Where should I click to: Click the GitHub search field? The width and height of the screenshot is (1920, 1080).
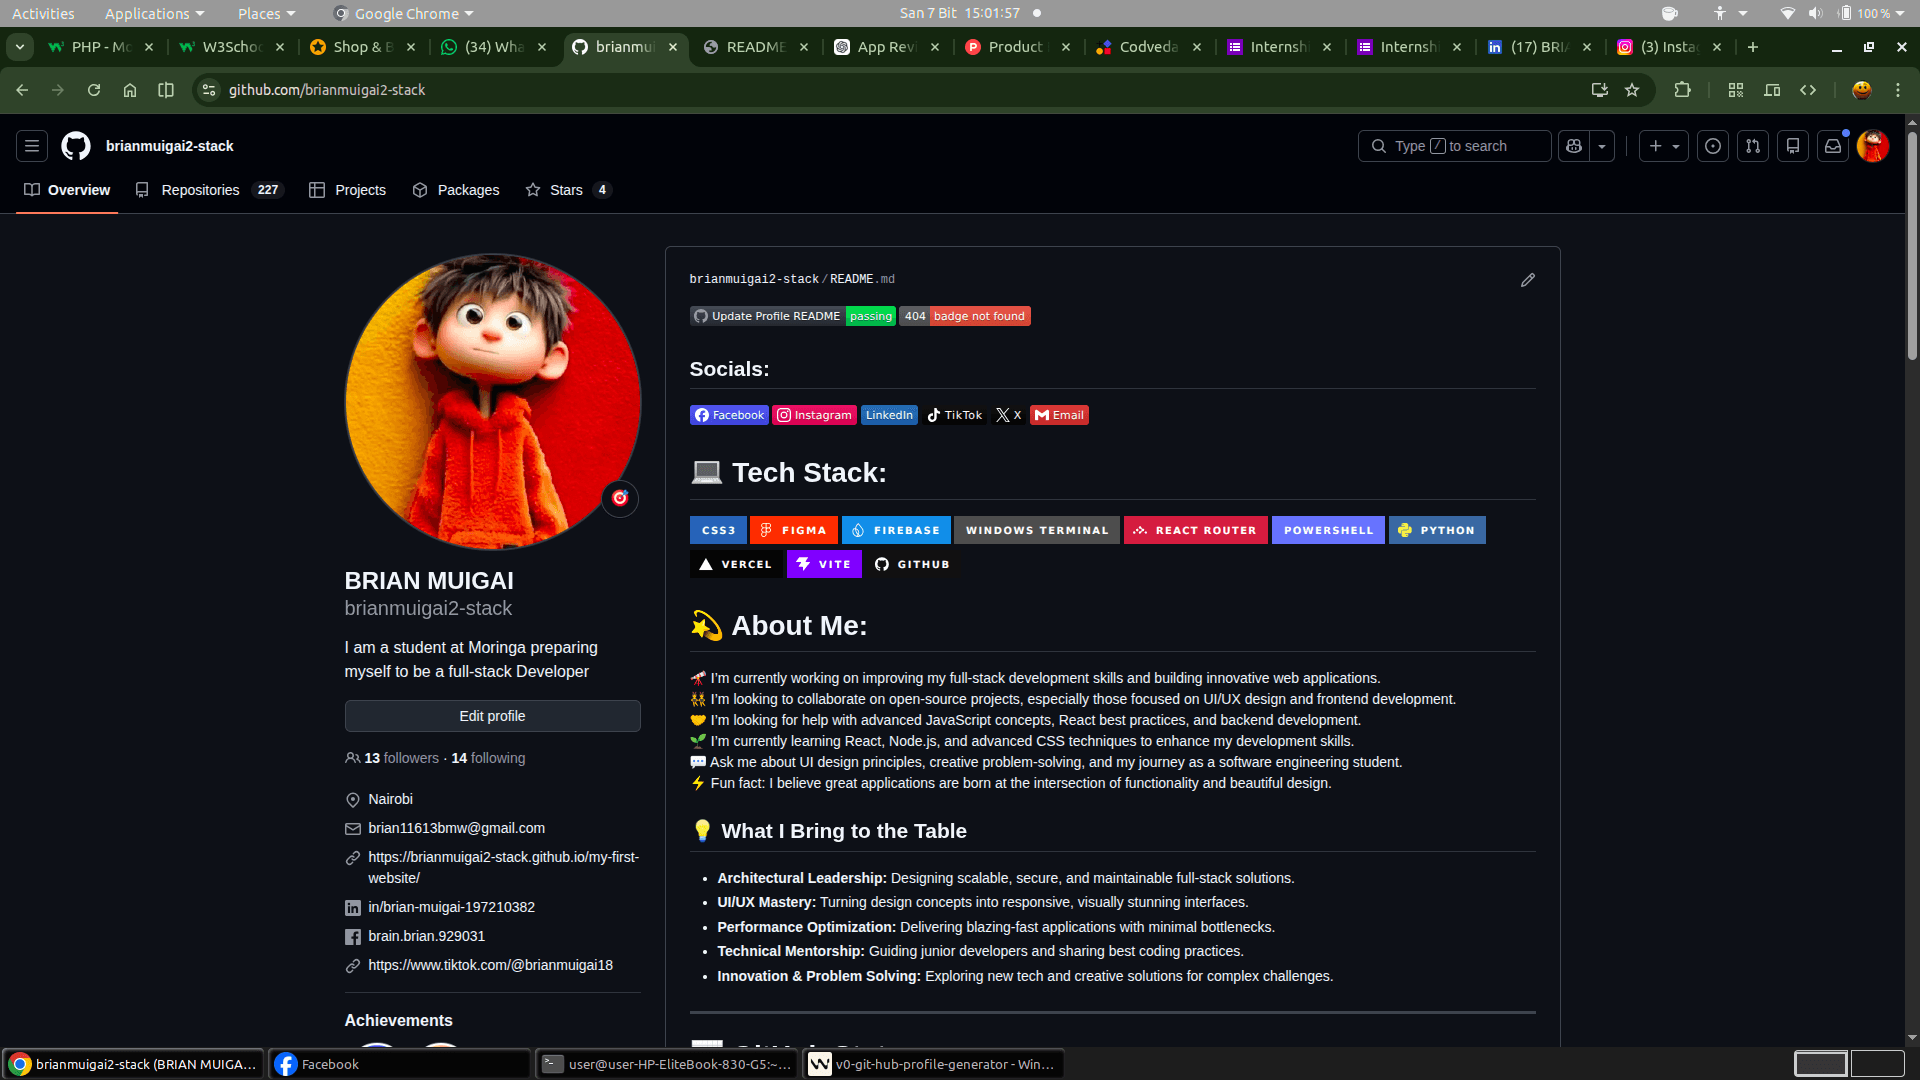1455,146
